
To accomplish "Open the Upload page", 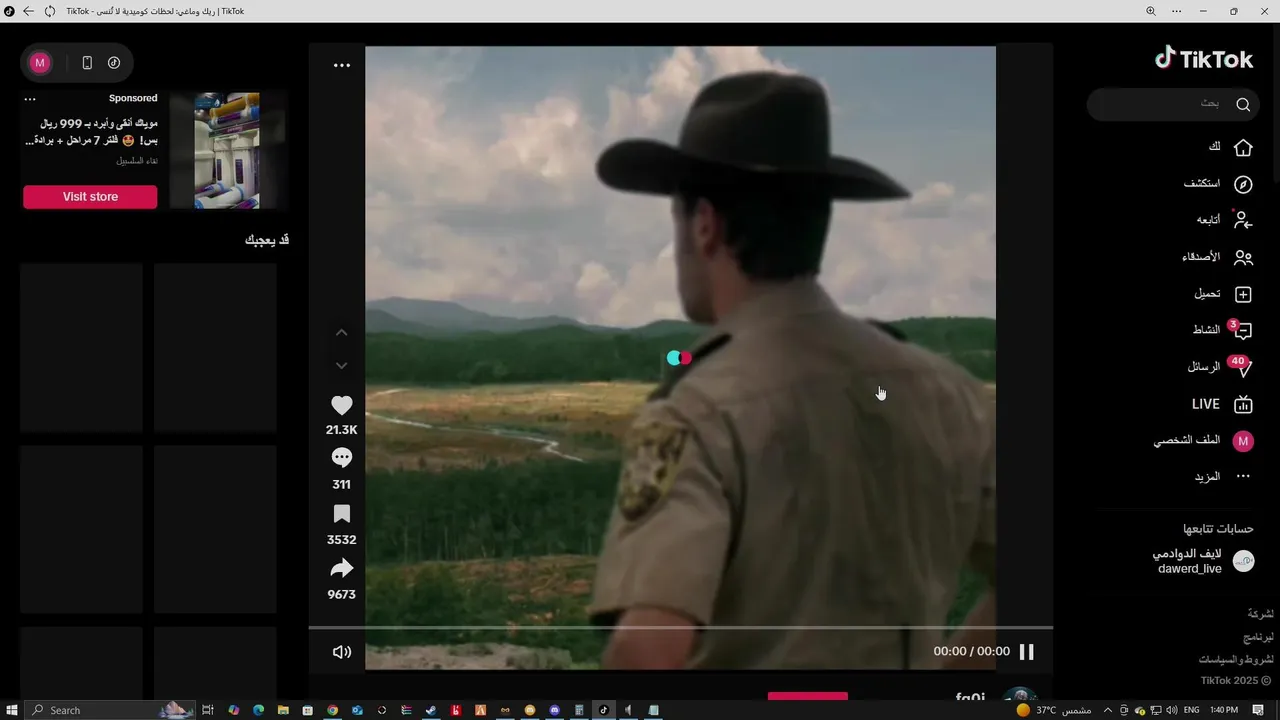I will coord(1223,294).
